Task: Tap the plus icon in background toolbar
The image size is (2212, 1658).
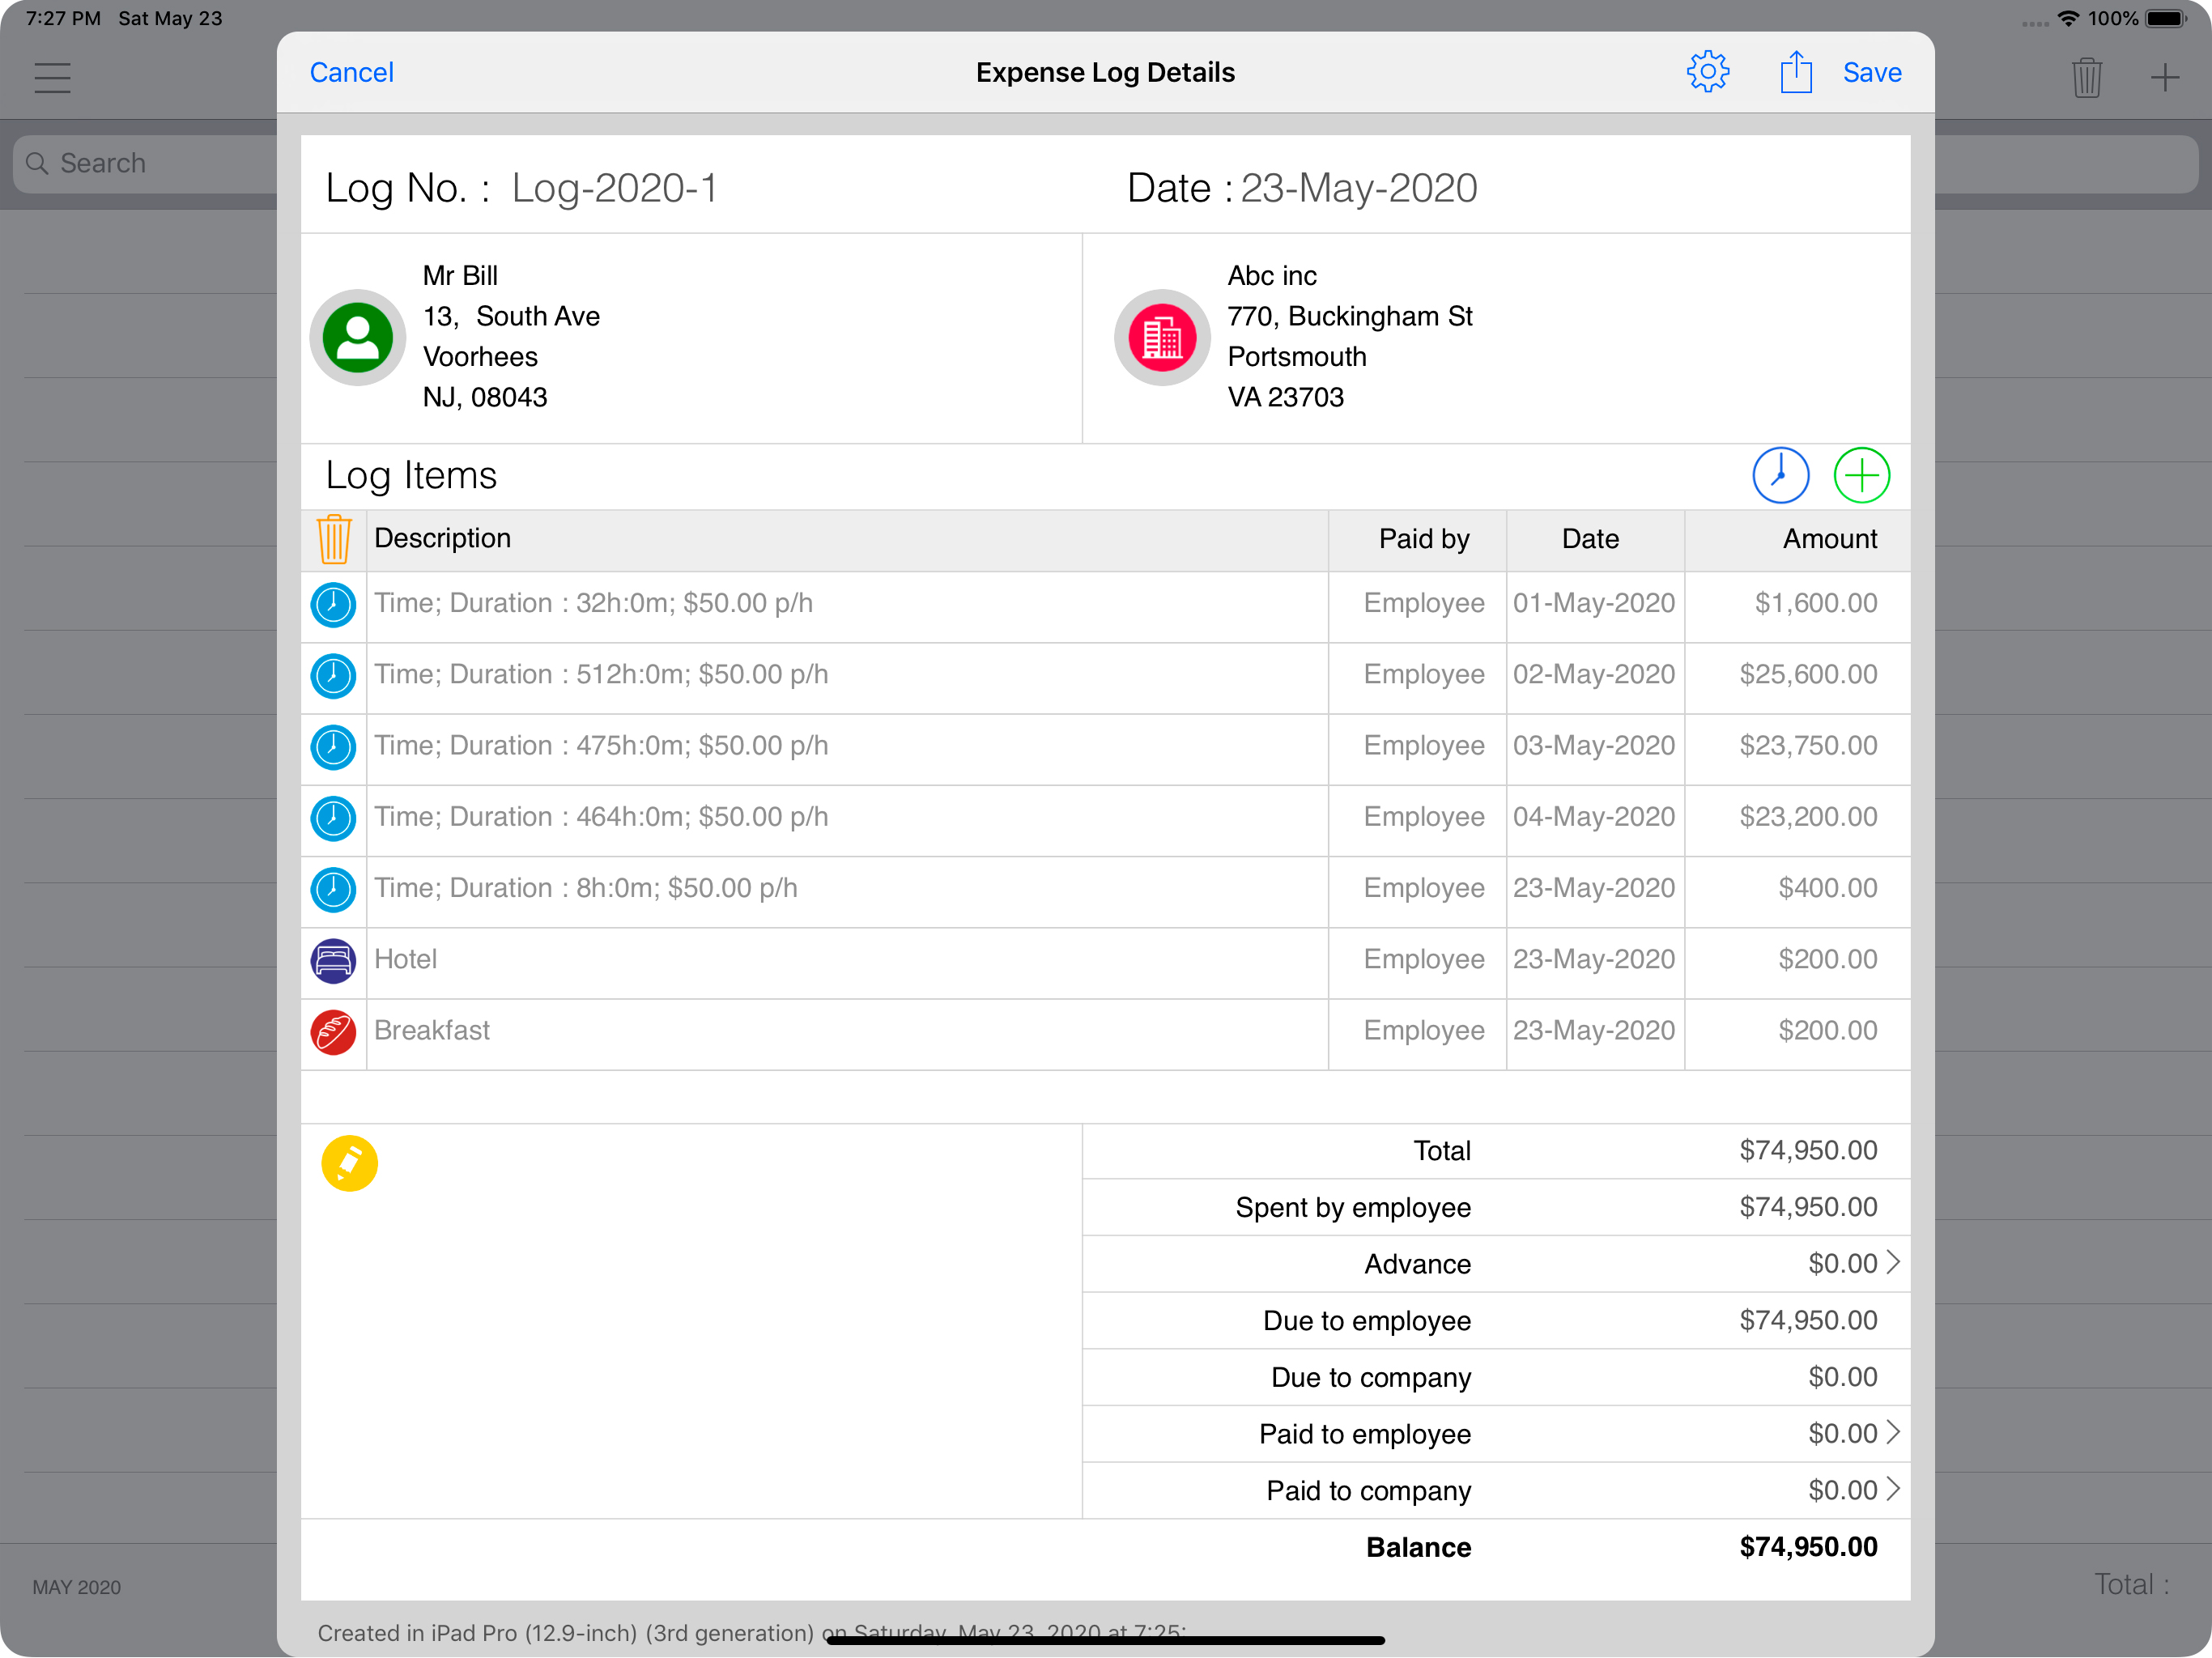Action: (2165, 77)
